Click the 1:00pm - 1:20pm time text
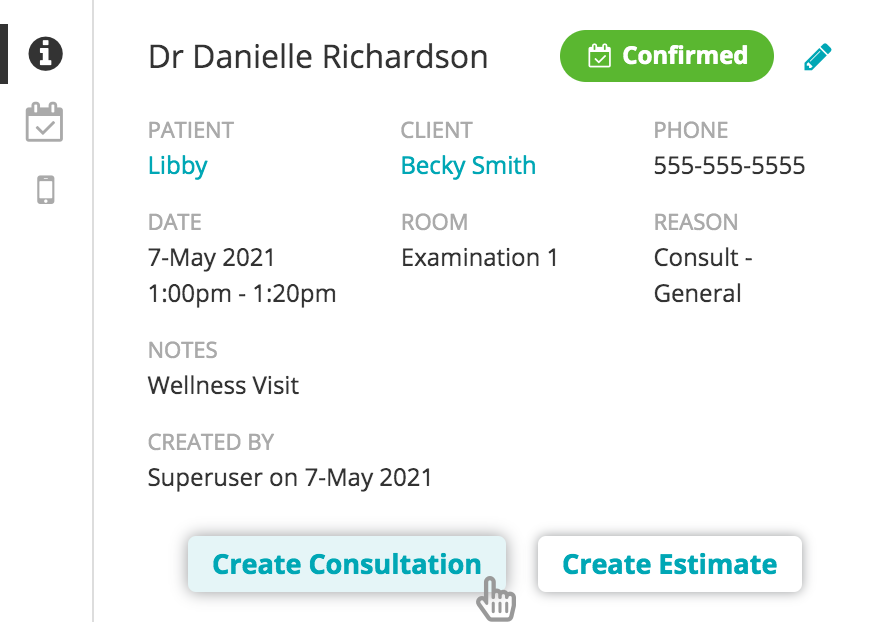896x622 pixels. pos(242,294)
